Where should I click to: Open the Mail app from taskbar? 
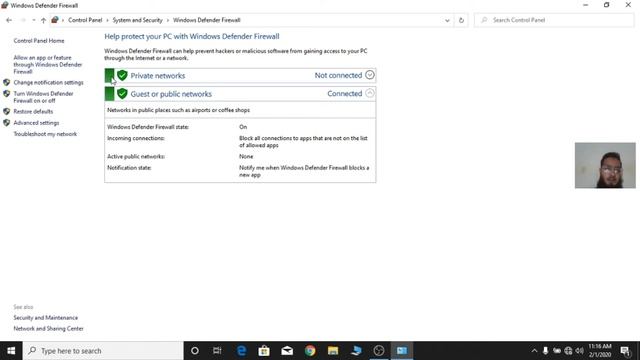(x=287, y=351)
